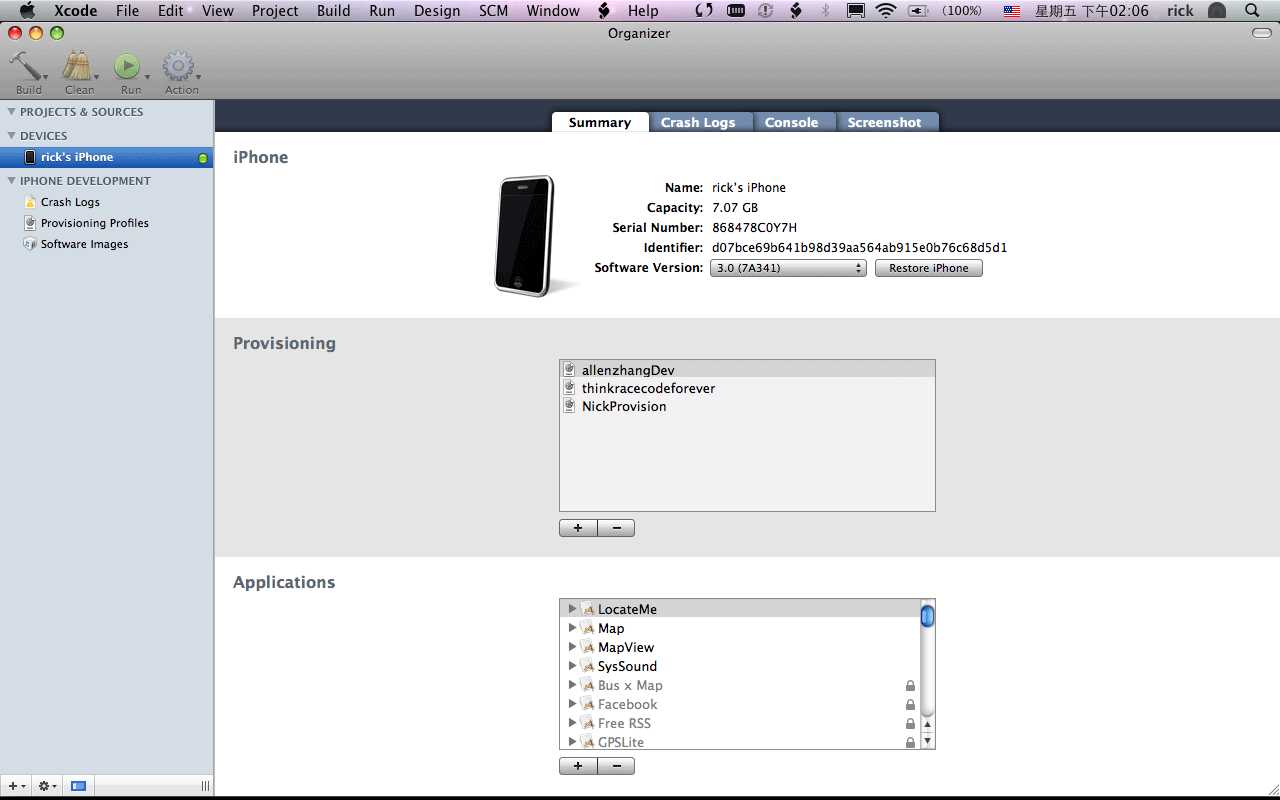Expand the MapView application row
This screenshot has width=1280, height=800.
coord(572,647)
